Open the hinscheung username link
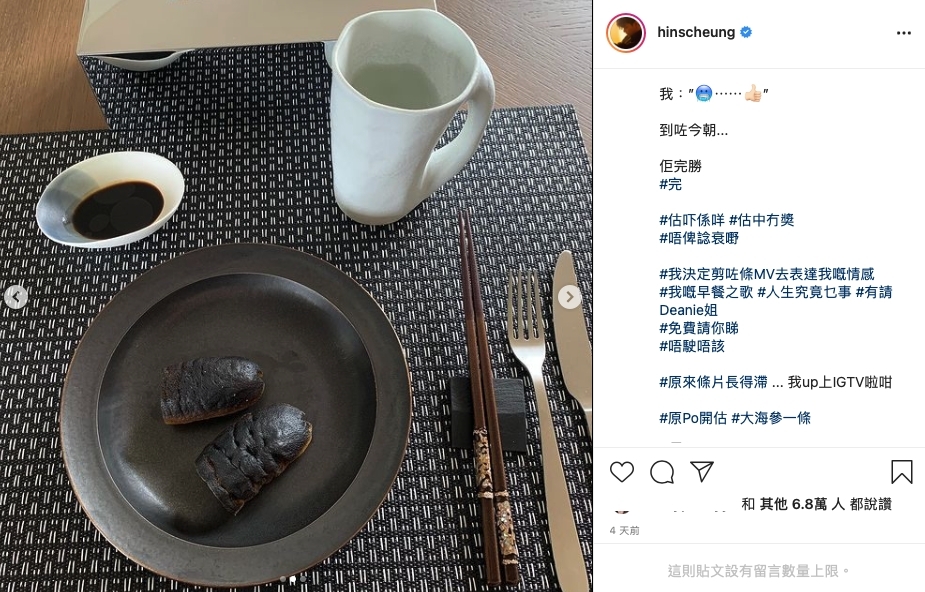 tap(696, 32)
